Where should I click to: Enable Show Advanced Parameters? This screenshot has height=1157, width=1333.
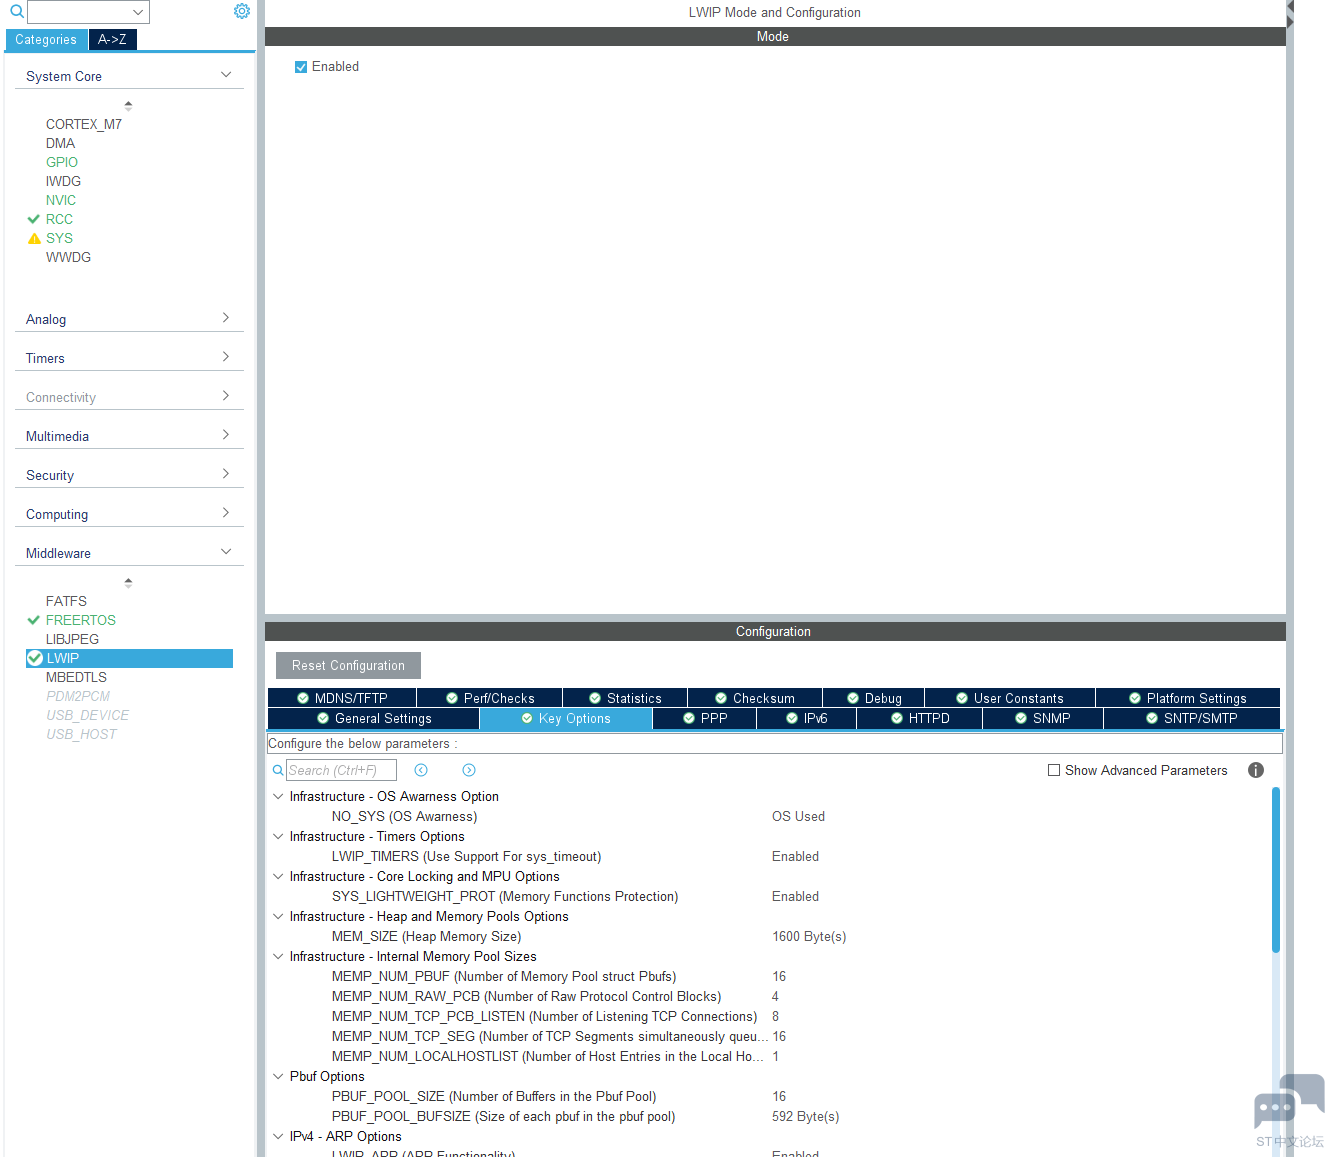click(x=1053, y=770)
